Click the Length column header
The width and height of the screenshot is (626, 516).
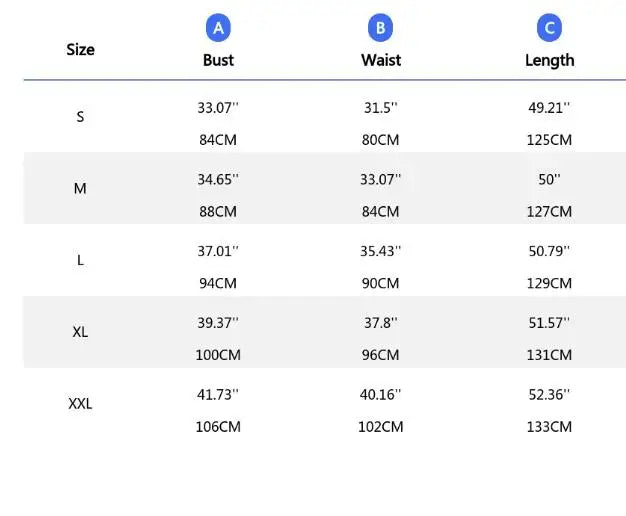coord(549,60)
